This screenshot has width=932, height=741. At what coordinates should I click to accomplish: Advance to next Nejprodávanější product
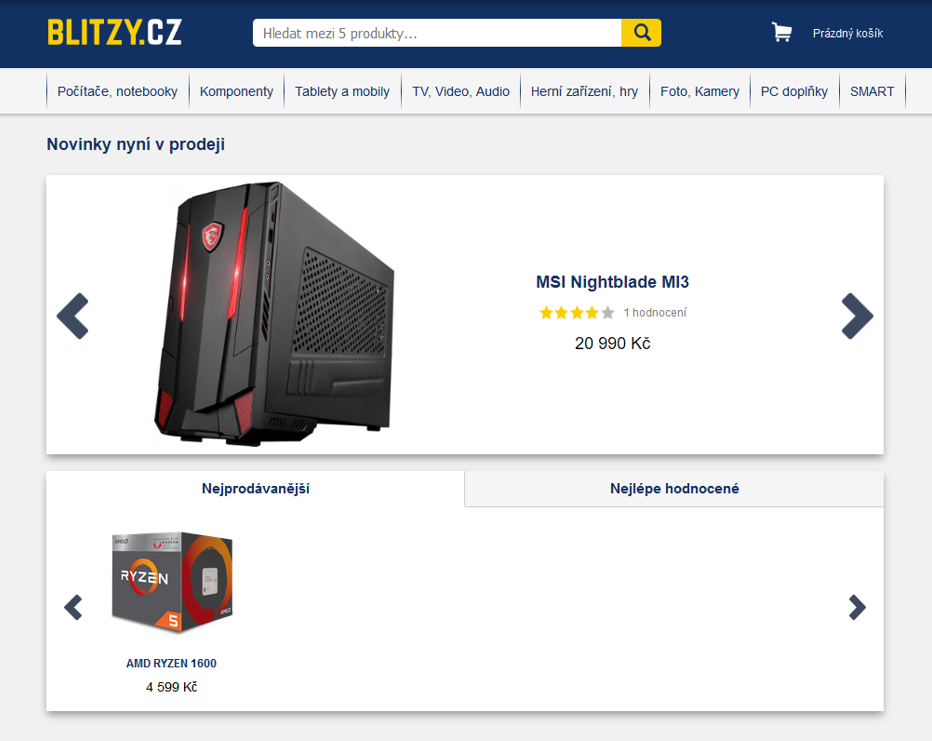pyautogui.click(x=857, y=607)
